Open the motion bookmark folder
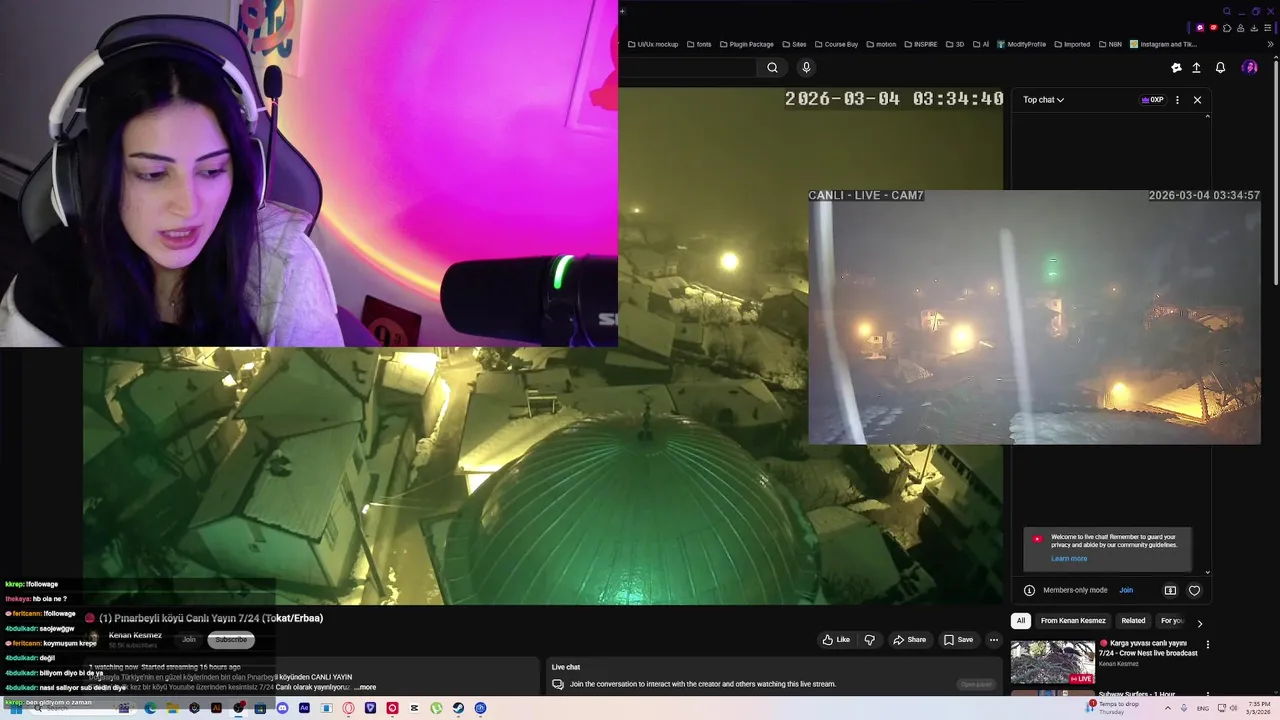 (881, 44)
